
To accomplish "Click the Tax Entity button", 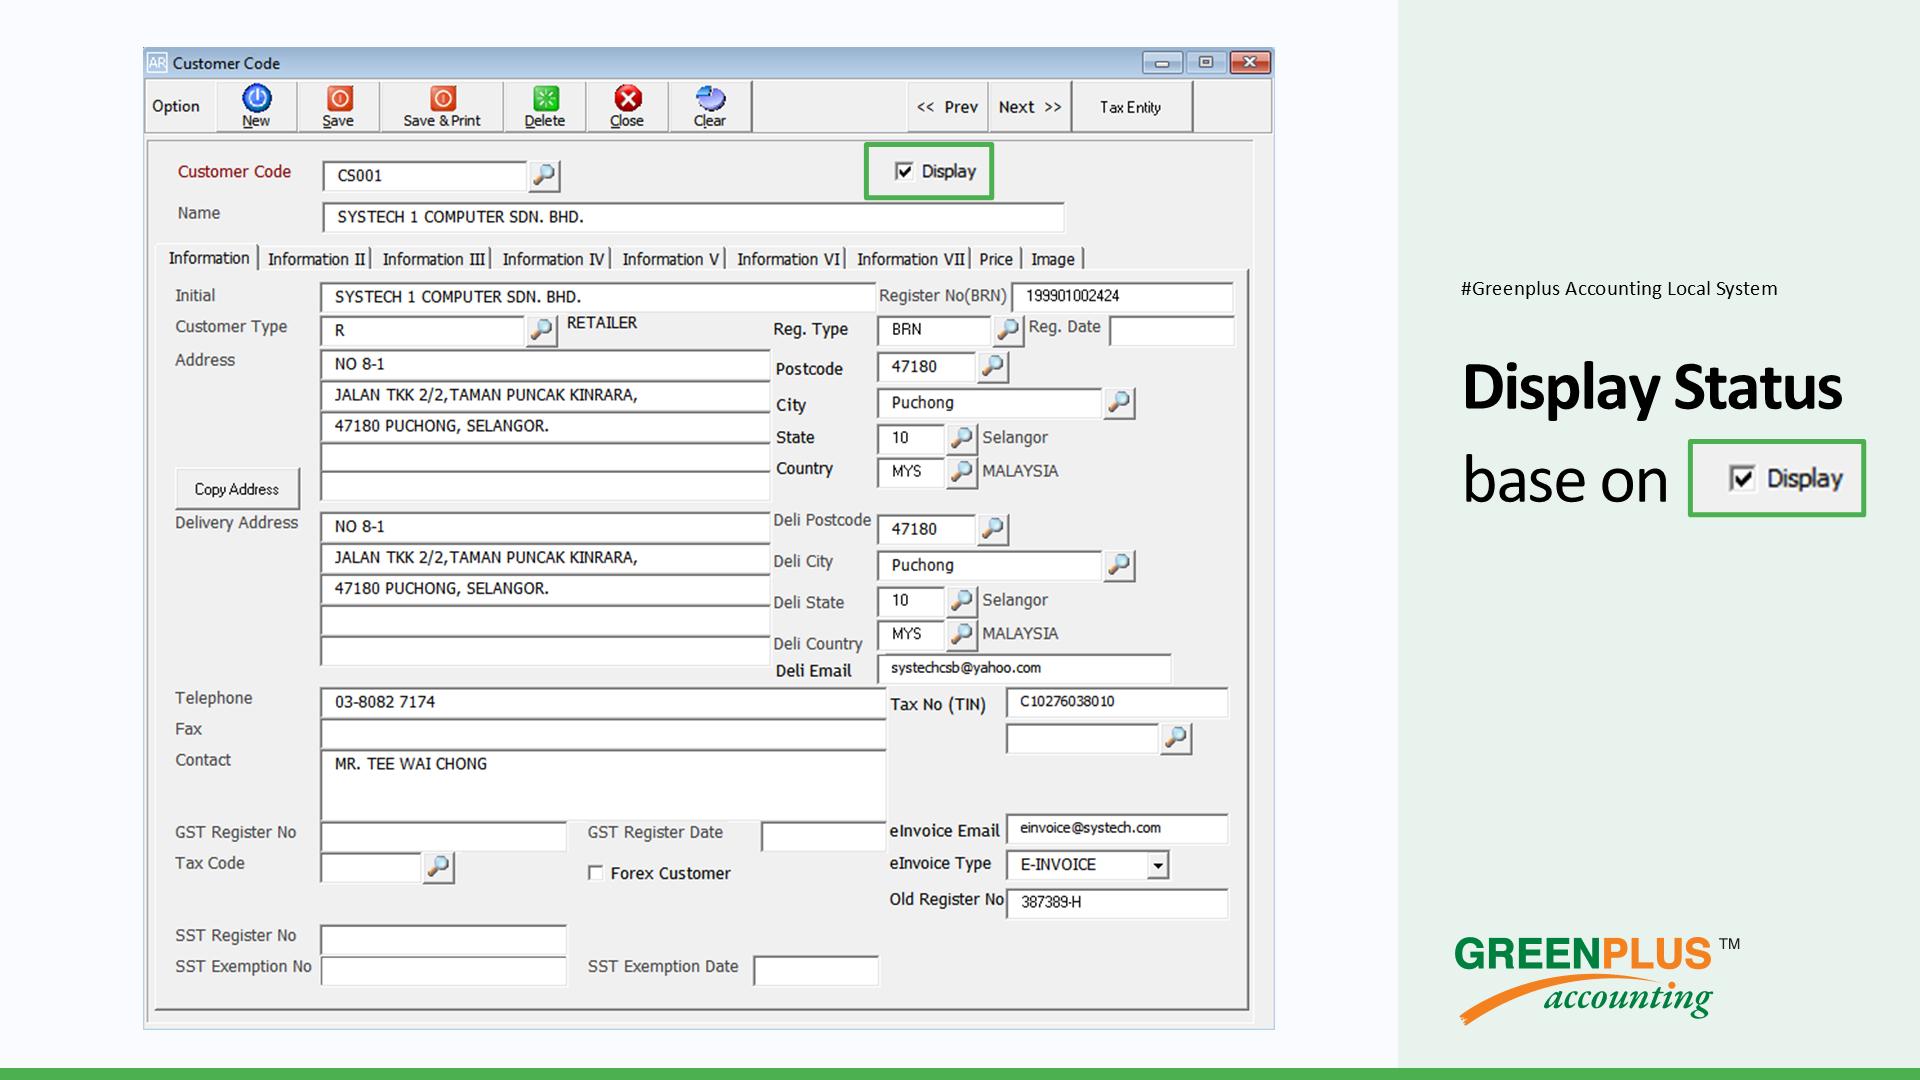I will point(1131,107).
